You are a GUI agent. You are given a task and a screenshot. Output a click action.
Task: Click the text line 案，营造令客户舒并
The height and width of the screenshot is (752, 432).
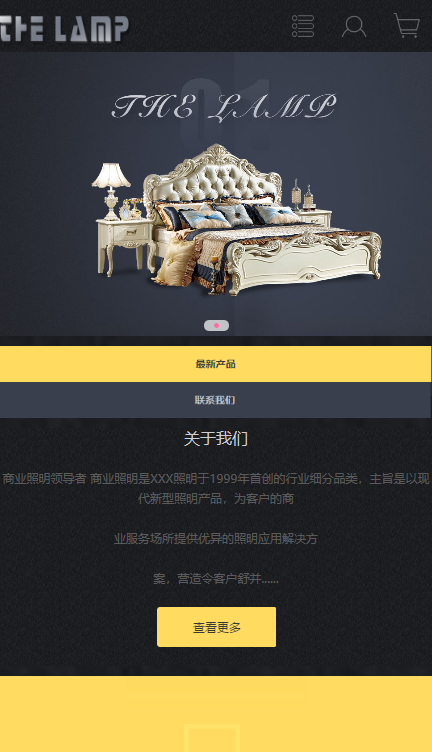tap(216, 579)
